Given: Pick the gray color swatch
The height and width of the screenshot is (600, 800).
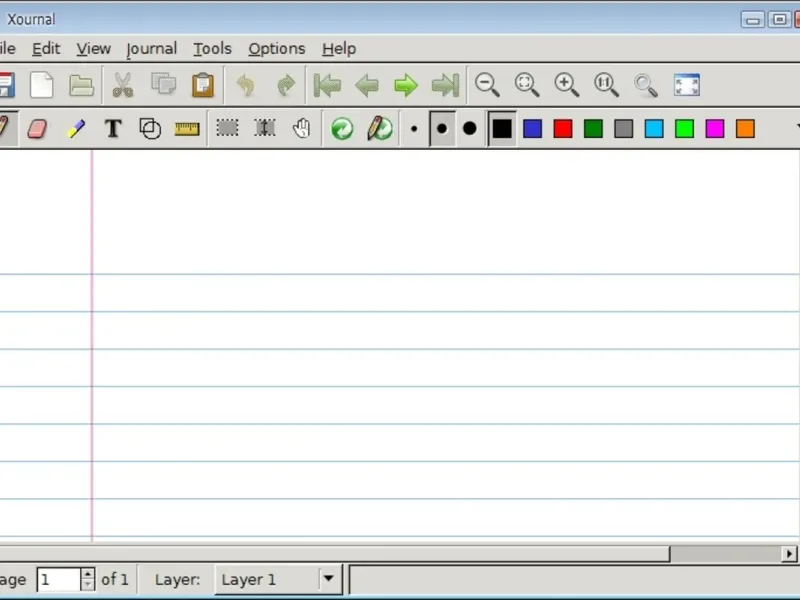Looking at the screenshot, I should coord(623,129).
